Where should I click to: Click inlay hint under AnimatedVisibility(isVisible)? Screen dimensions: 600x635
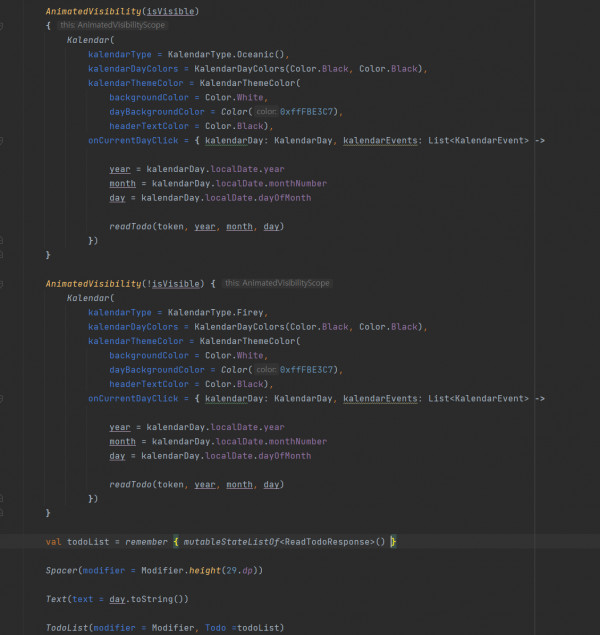113,25
